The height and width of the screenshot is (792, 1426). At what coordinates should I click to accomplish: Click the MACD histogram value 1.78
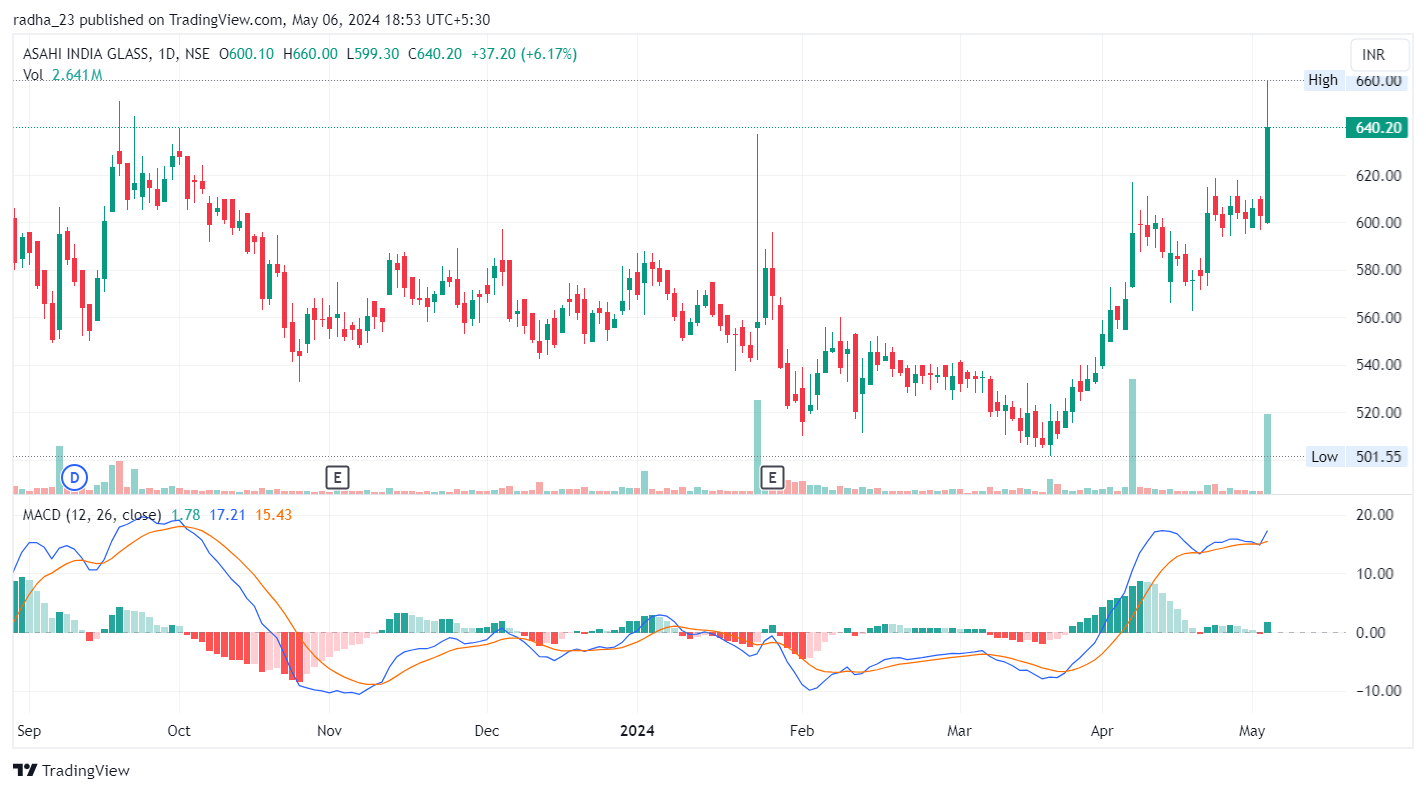click(x=186, y=514)
